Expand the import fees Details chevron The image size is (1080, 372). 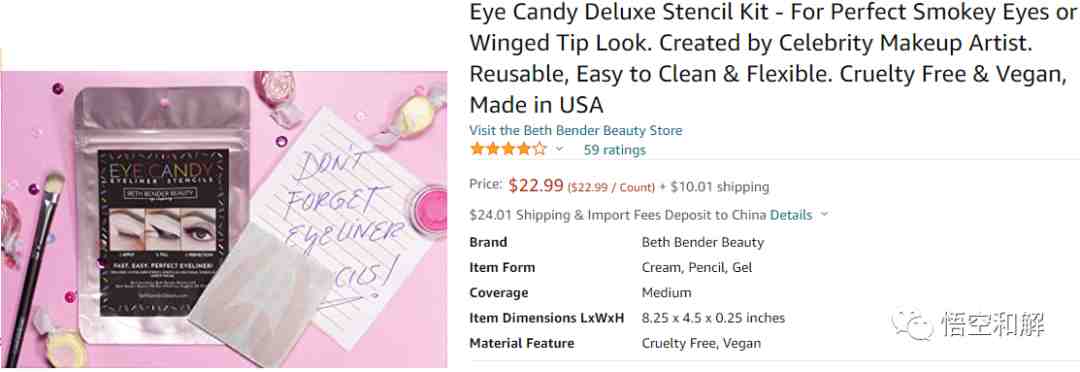coord(824,215)
